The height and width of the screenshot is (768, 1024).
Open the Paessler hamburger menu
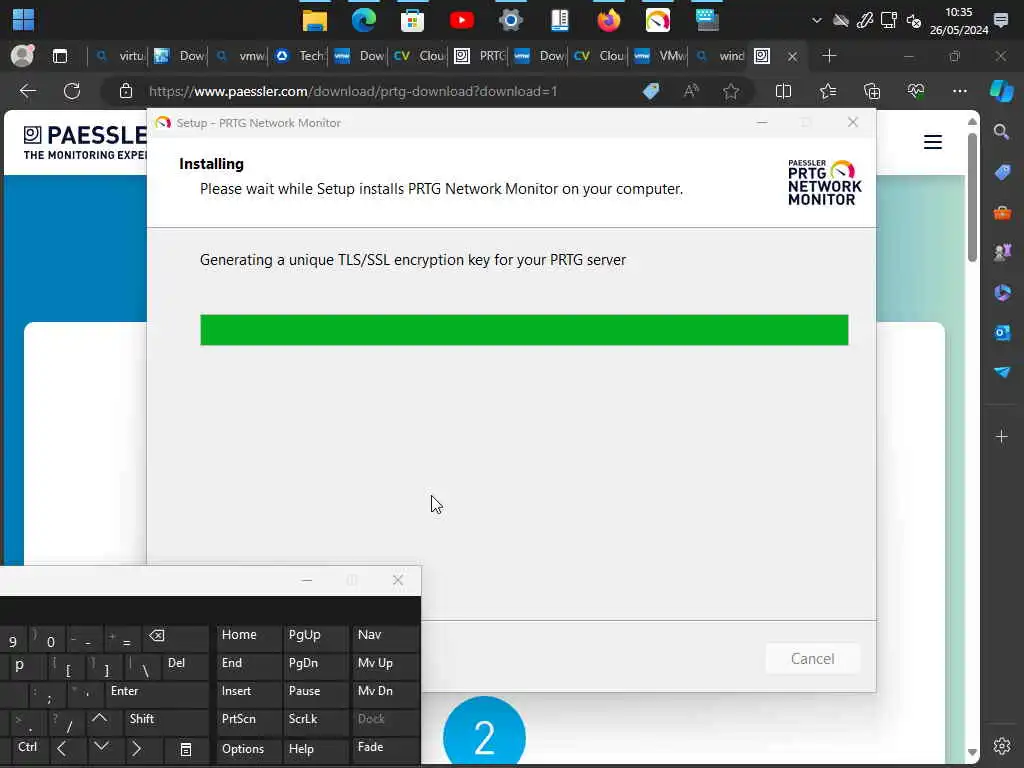933,142
